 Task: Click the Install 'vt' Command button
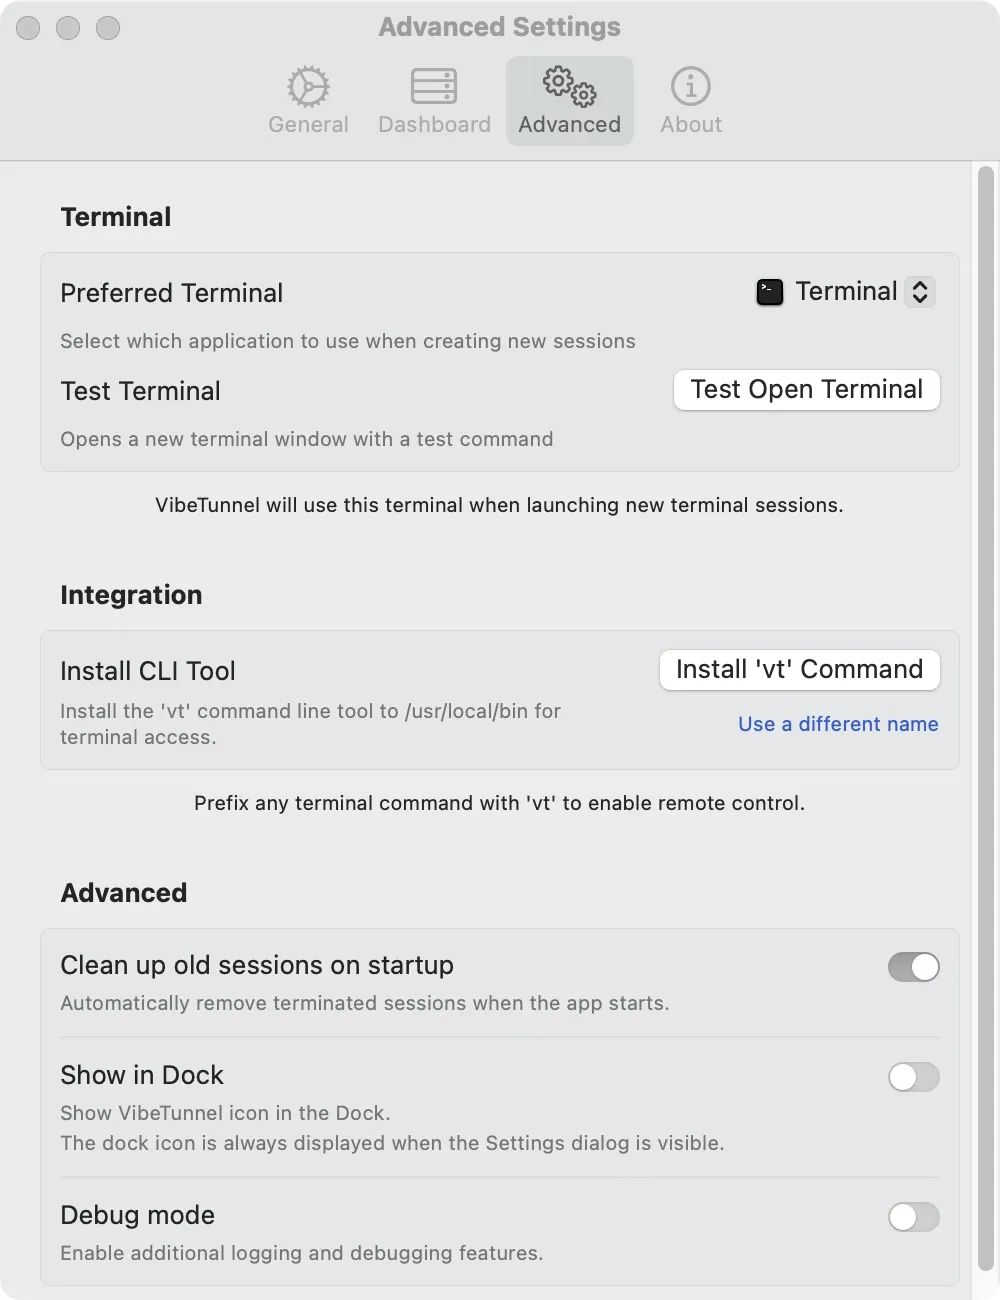799,670
